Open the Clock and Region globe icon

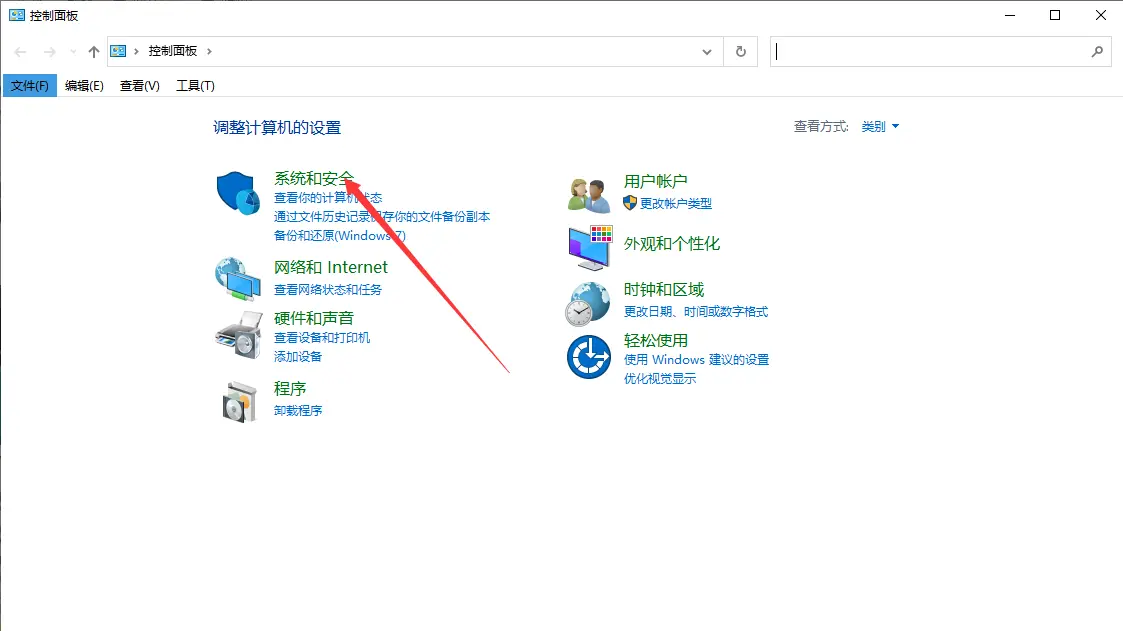(x=588, y=303)
